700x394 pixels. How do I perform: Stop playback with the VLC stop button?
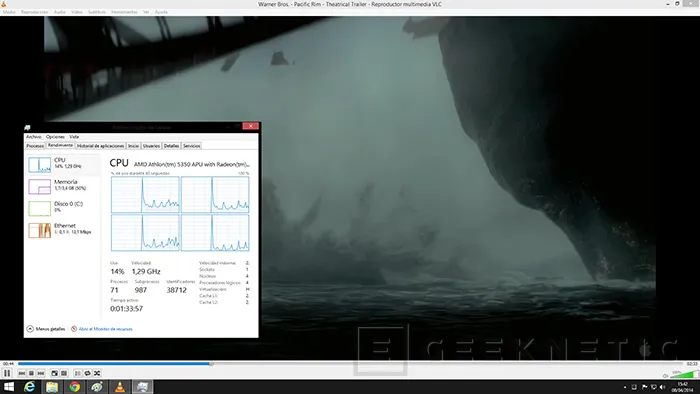31,373
